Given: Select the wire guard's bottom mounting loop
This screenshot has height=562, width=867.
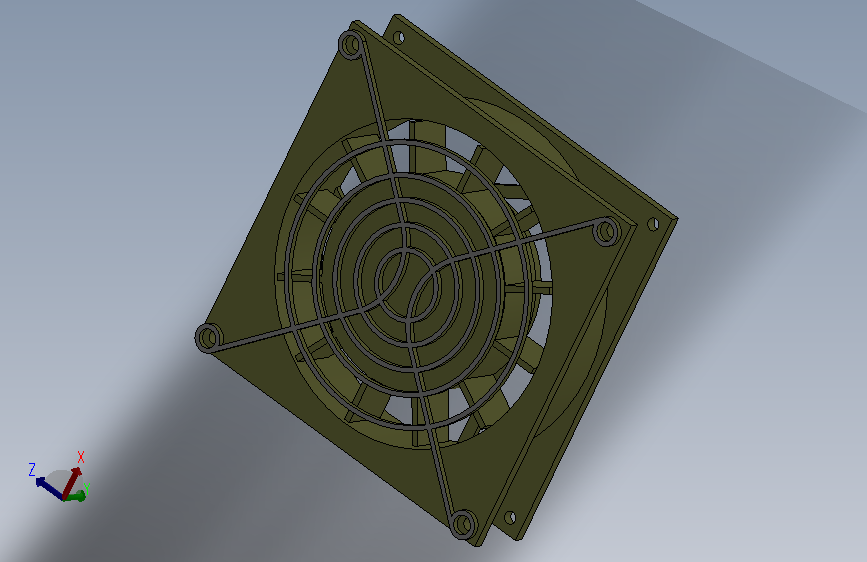Looking at the screenshot, I should point(463,523).
